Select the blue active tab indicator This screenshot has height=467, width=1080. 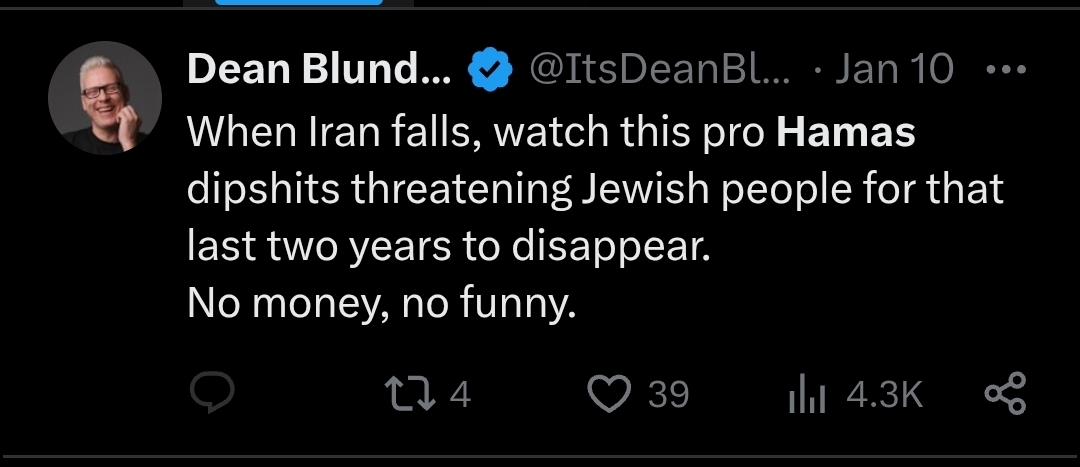point(299,2)
